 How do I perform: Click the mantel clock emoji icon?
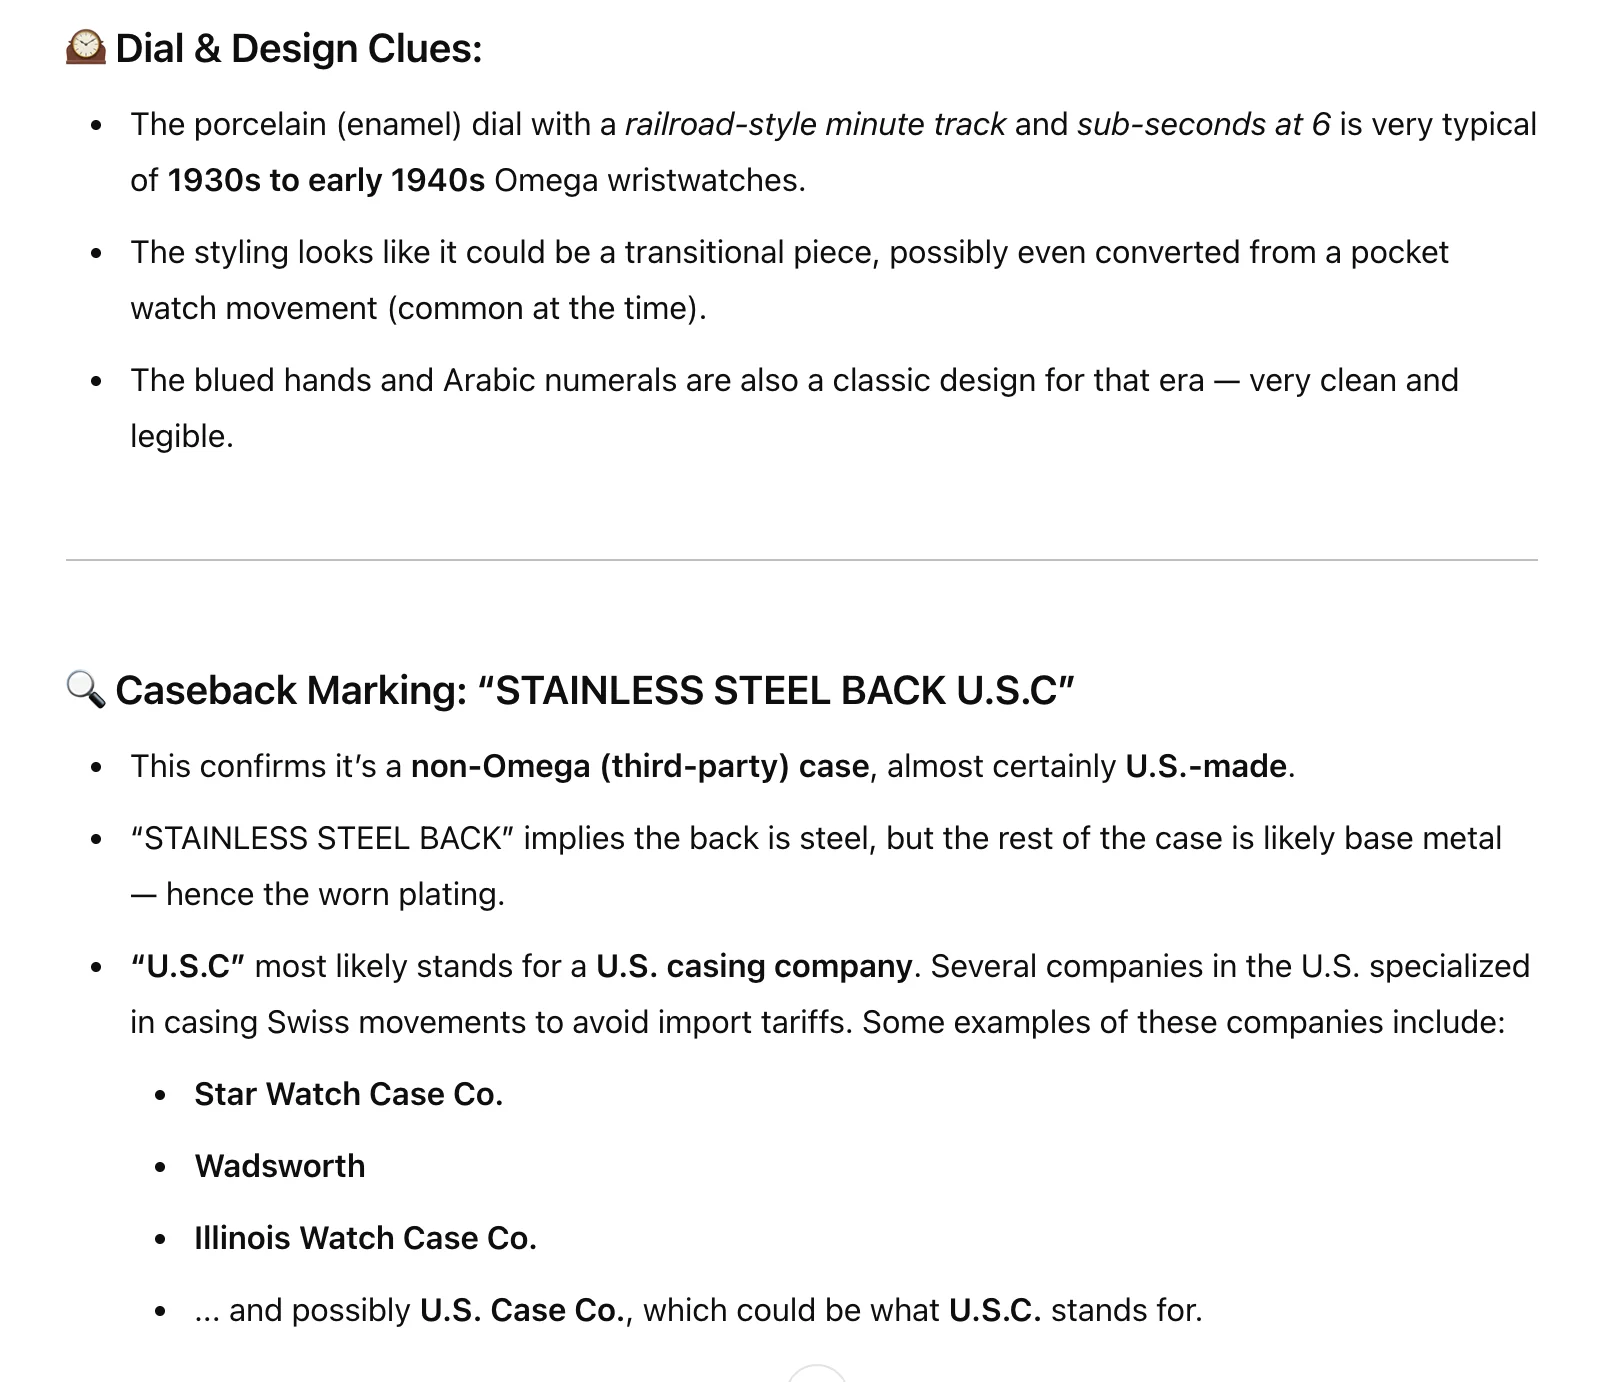[85, 47]
